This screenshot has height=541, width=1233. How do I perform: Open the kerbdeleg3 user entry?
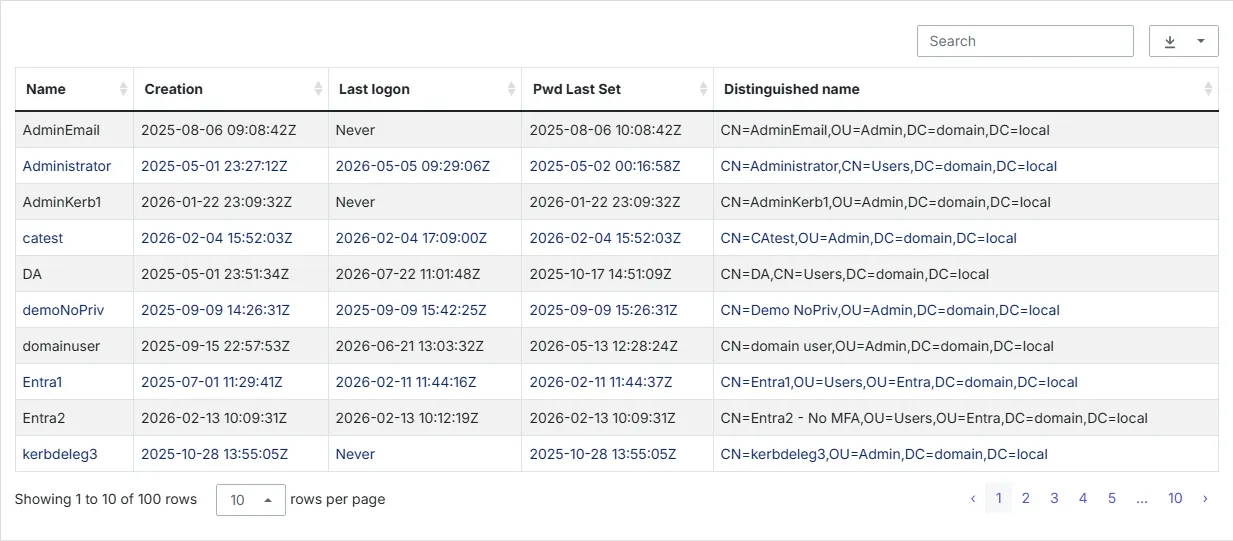pos(60,454)
